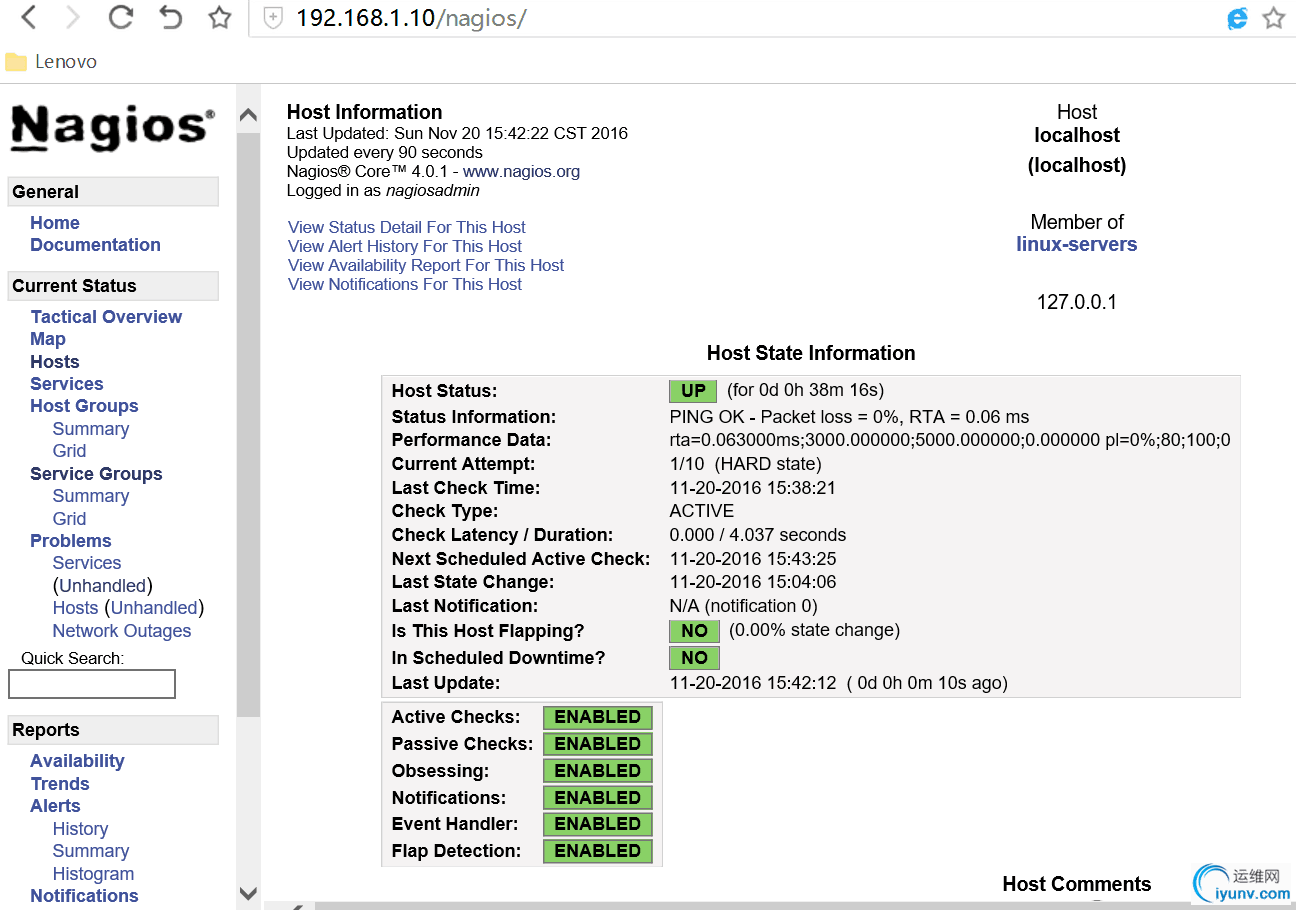Open Services under Problems
This screenshot has width=1296, height=910.
pyautogui.click(x=87, y=563)
